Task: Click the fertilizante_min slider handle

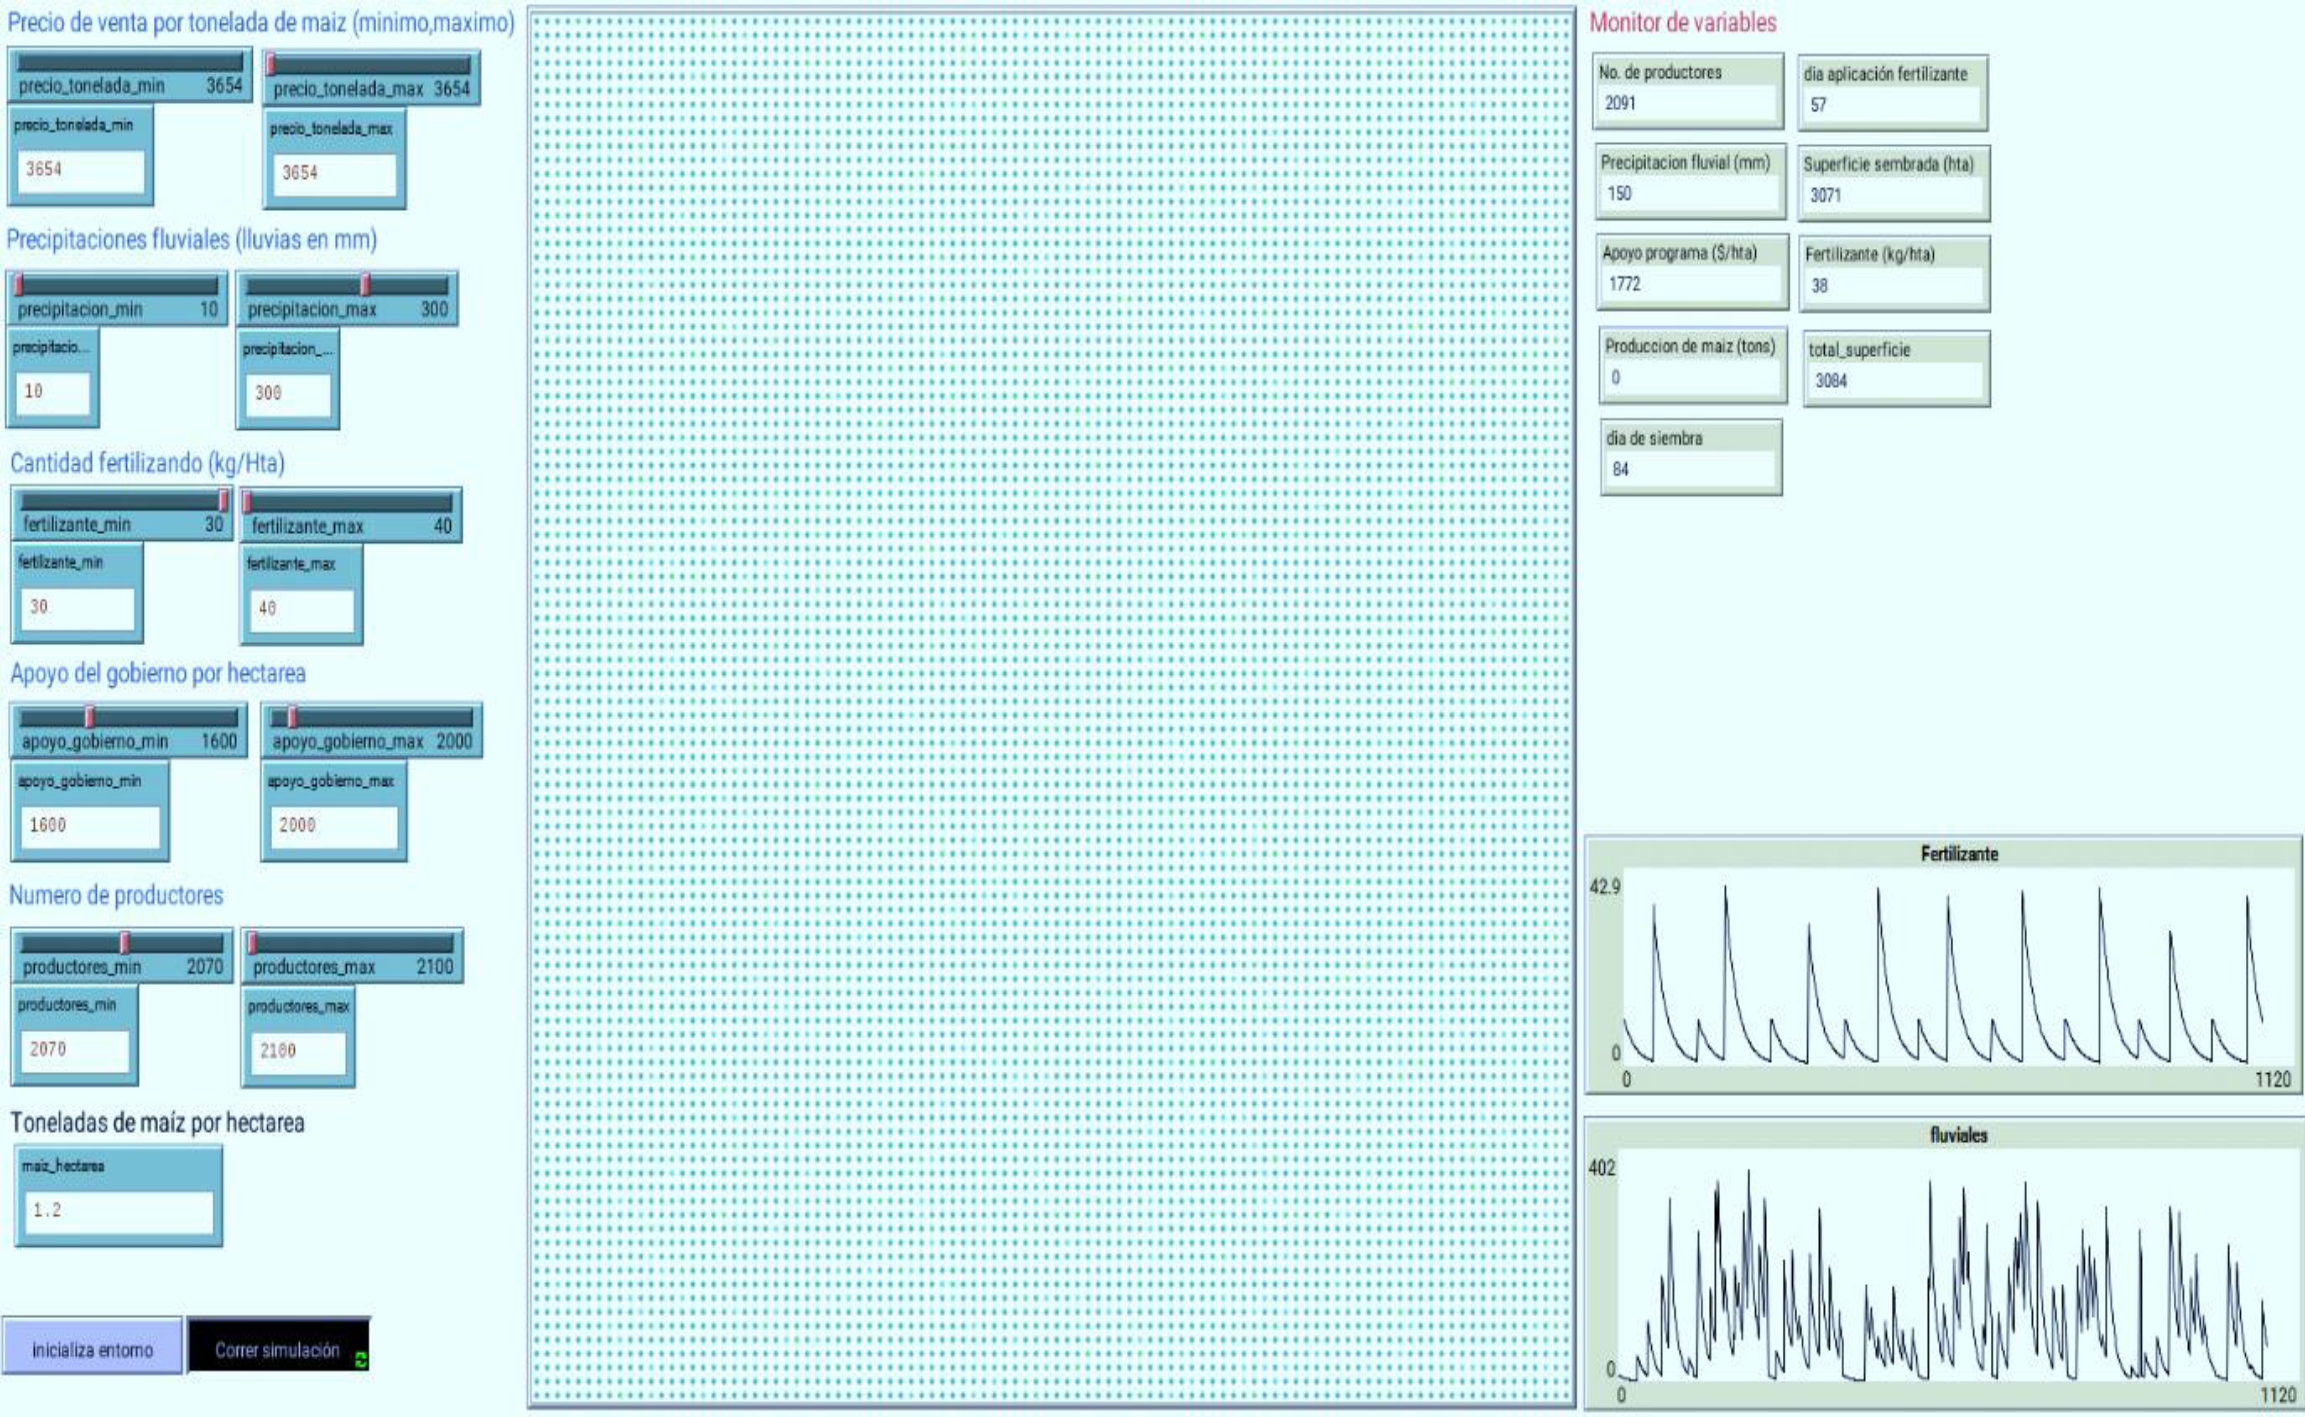Action: point(223,501)
